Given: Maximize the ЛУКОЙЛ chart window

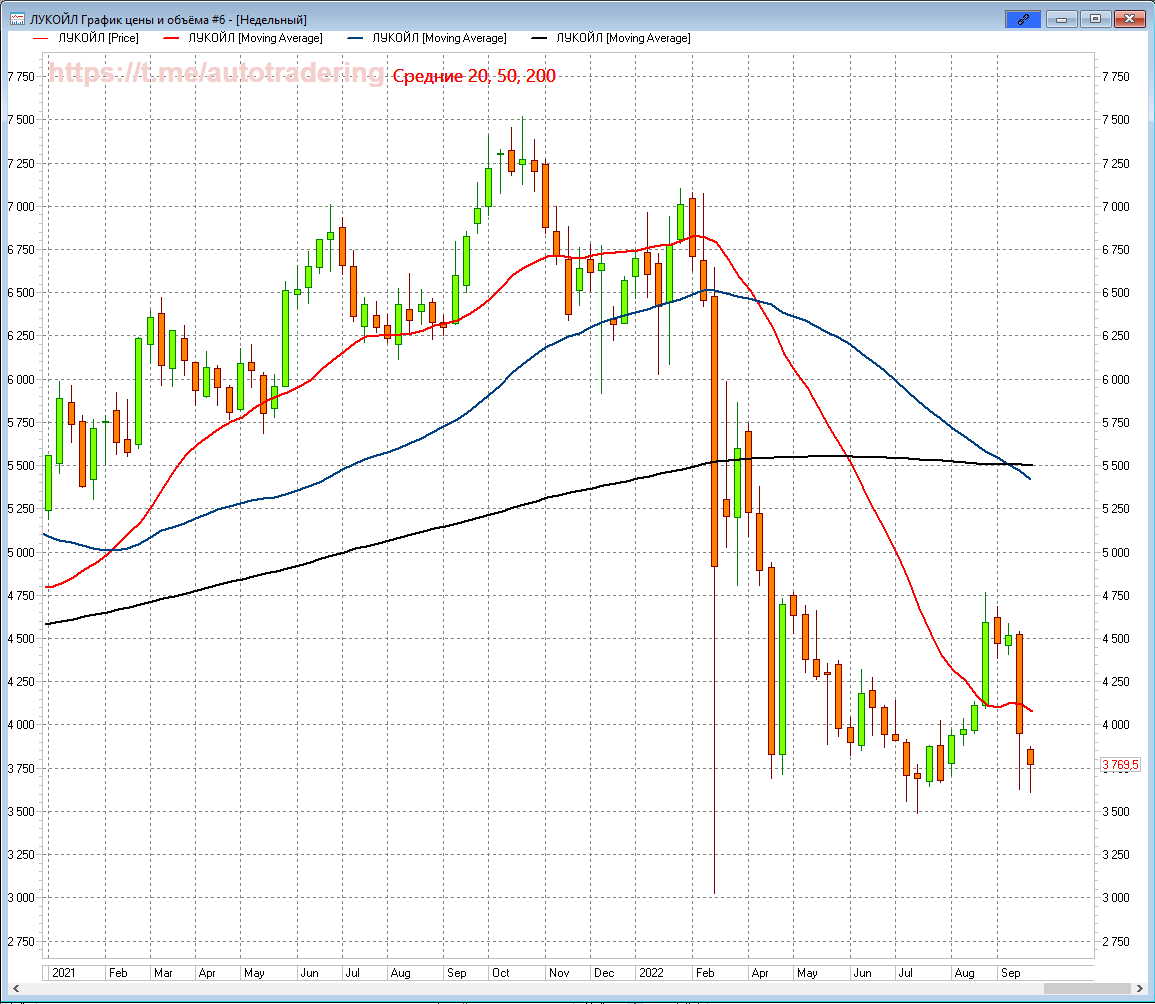Looking at the screenshot, I should [1096, 19].
